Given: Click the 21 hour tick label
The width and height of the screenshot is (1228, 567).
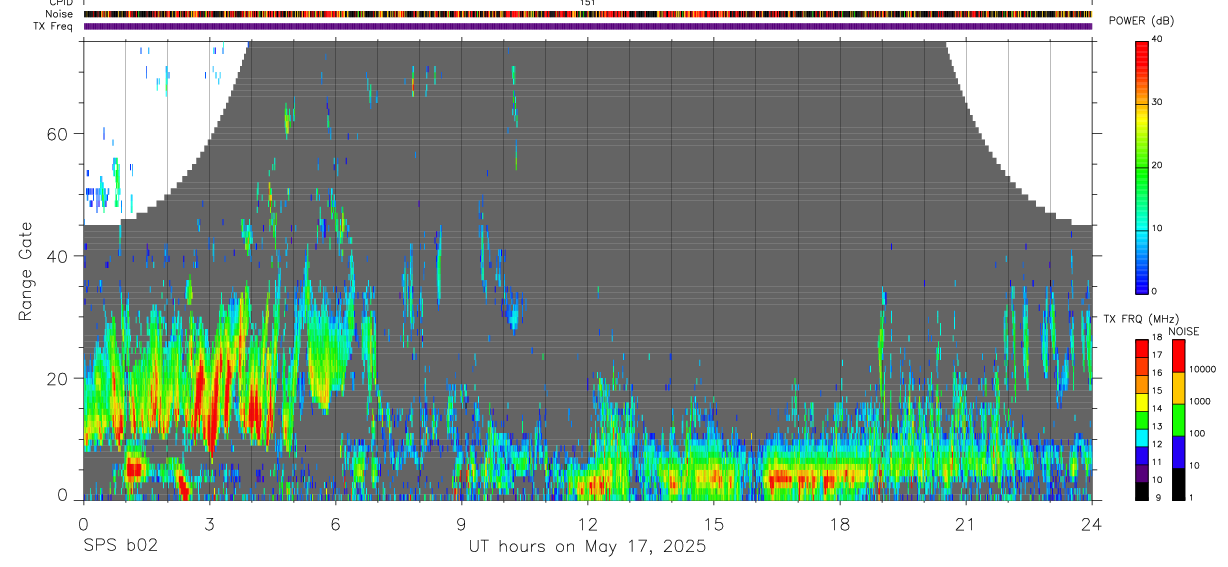Looking at the screenshot, I should (966, 524).
